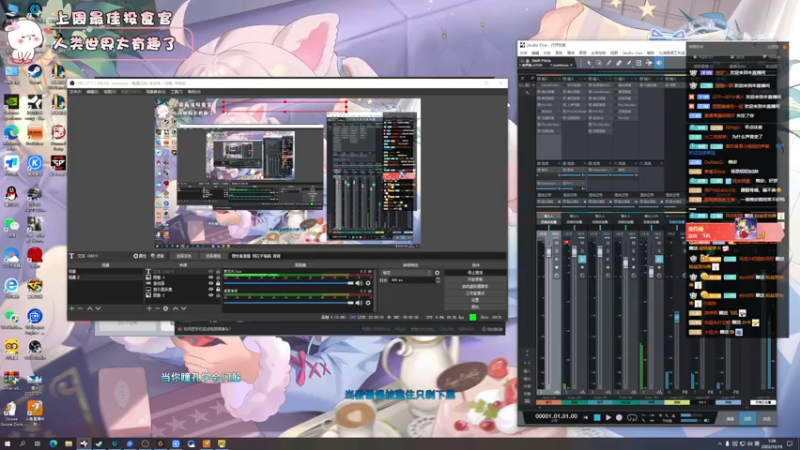Viewport: 800px width, 450px height.
Task: Click 工作室模式 studio mode button in OBS
Action: [475, 293]
